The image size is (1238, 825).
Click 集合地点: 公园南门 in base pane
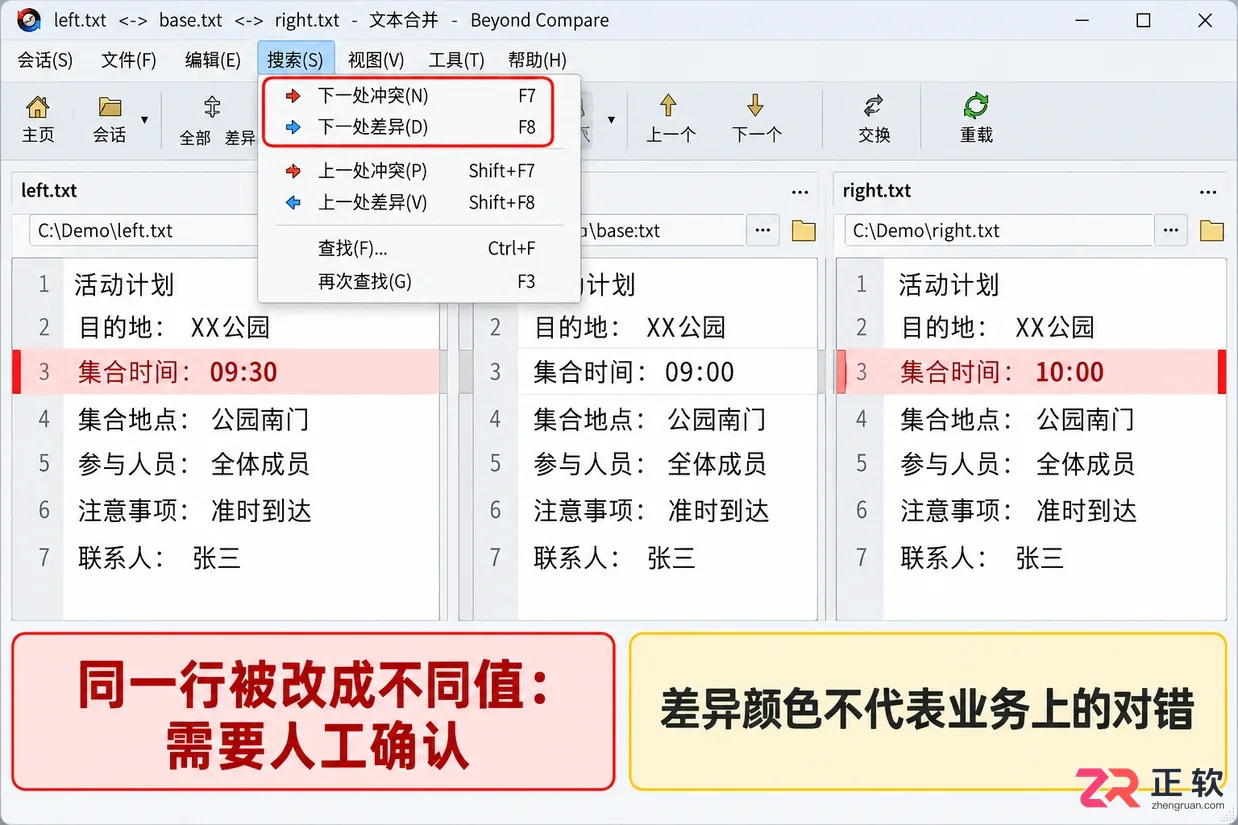650,419
